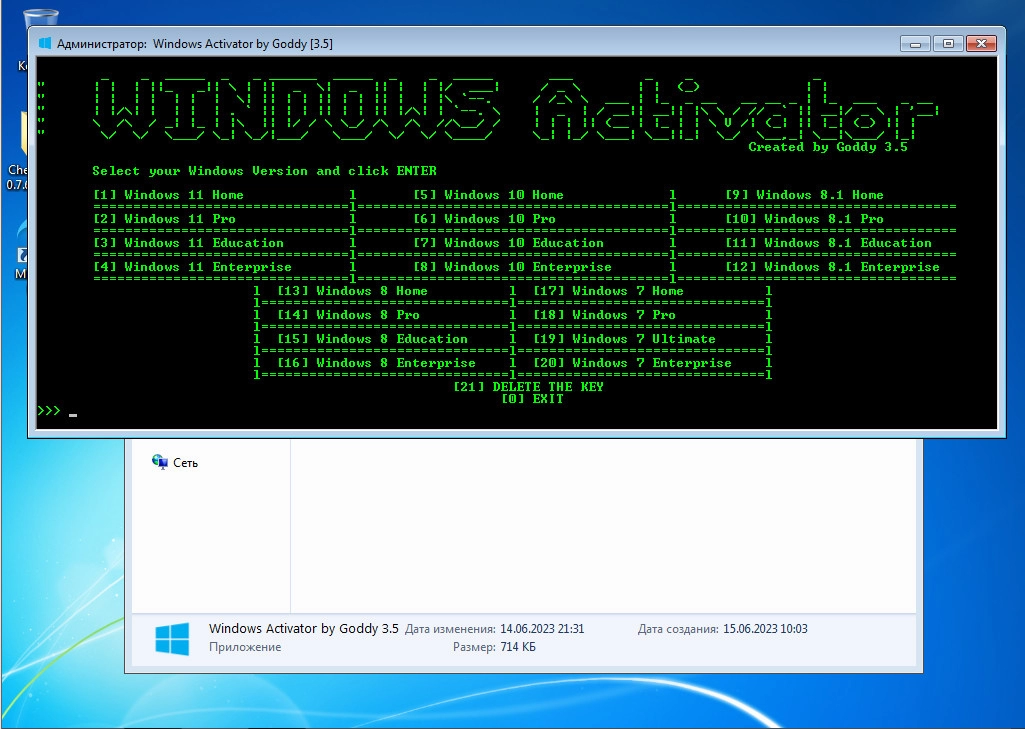The height and width of the screenshot is (729, 1025).
Task: Click the Дата изменения value 14.06.2023 21:31
Action: pos(542,629)
